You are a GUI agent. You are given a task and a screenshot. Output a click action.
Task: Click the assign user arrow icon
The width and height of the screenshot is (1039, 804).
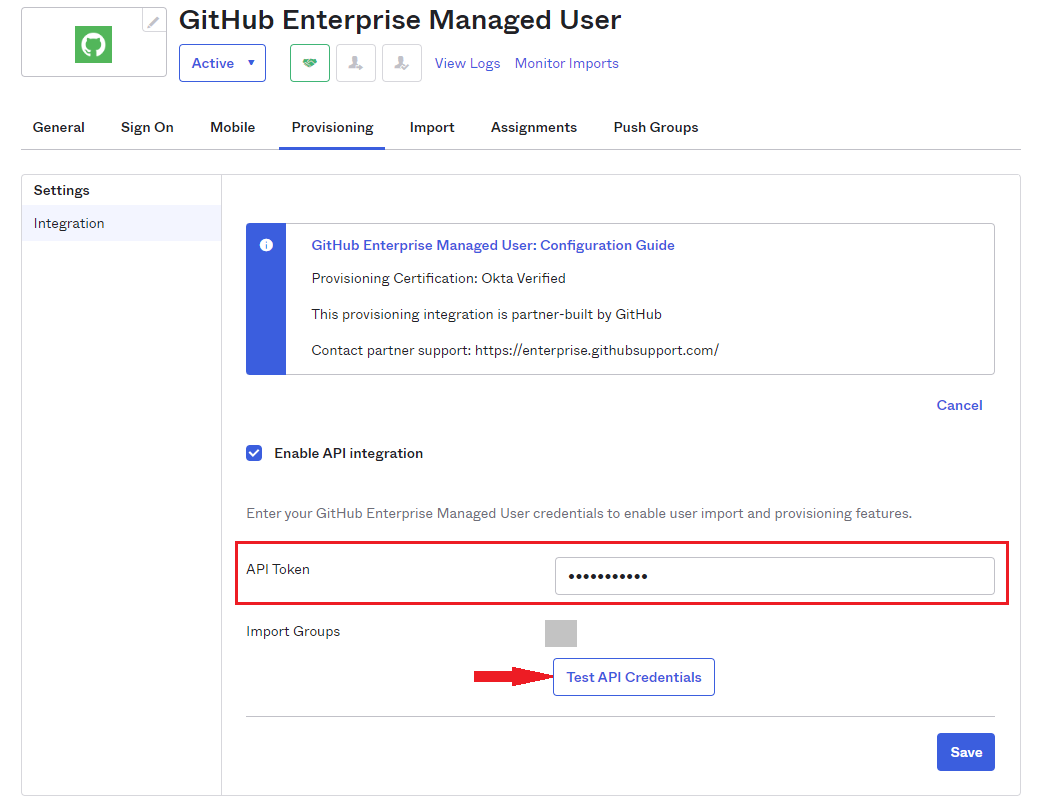[355, 63]
